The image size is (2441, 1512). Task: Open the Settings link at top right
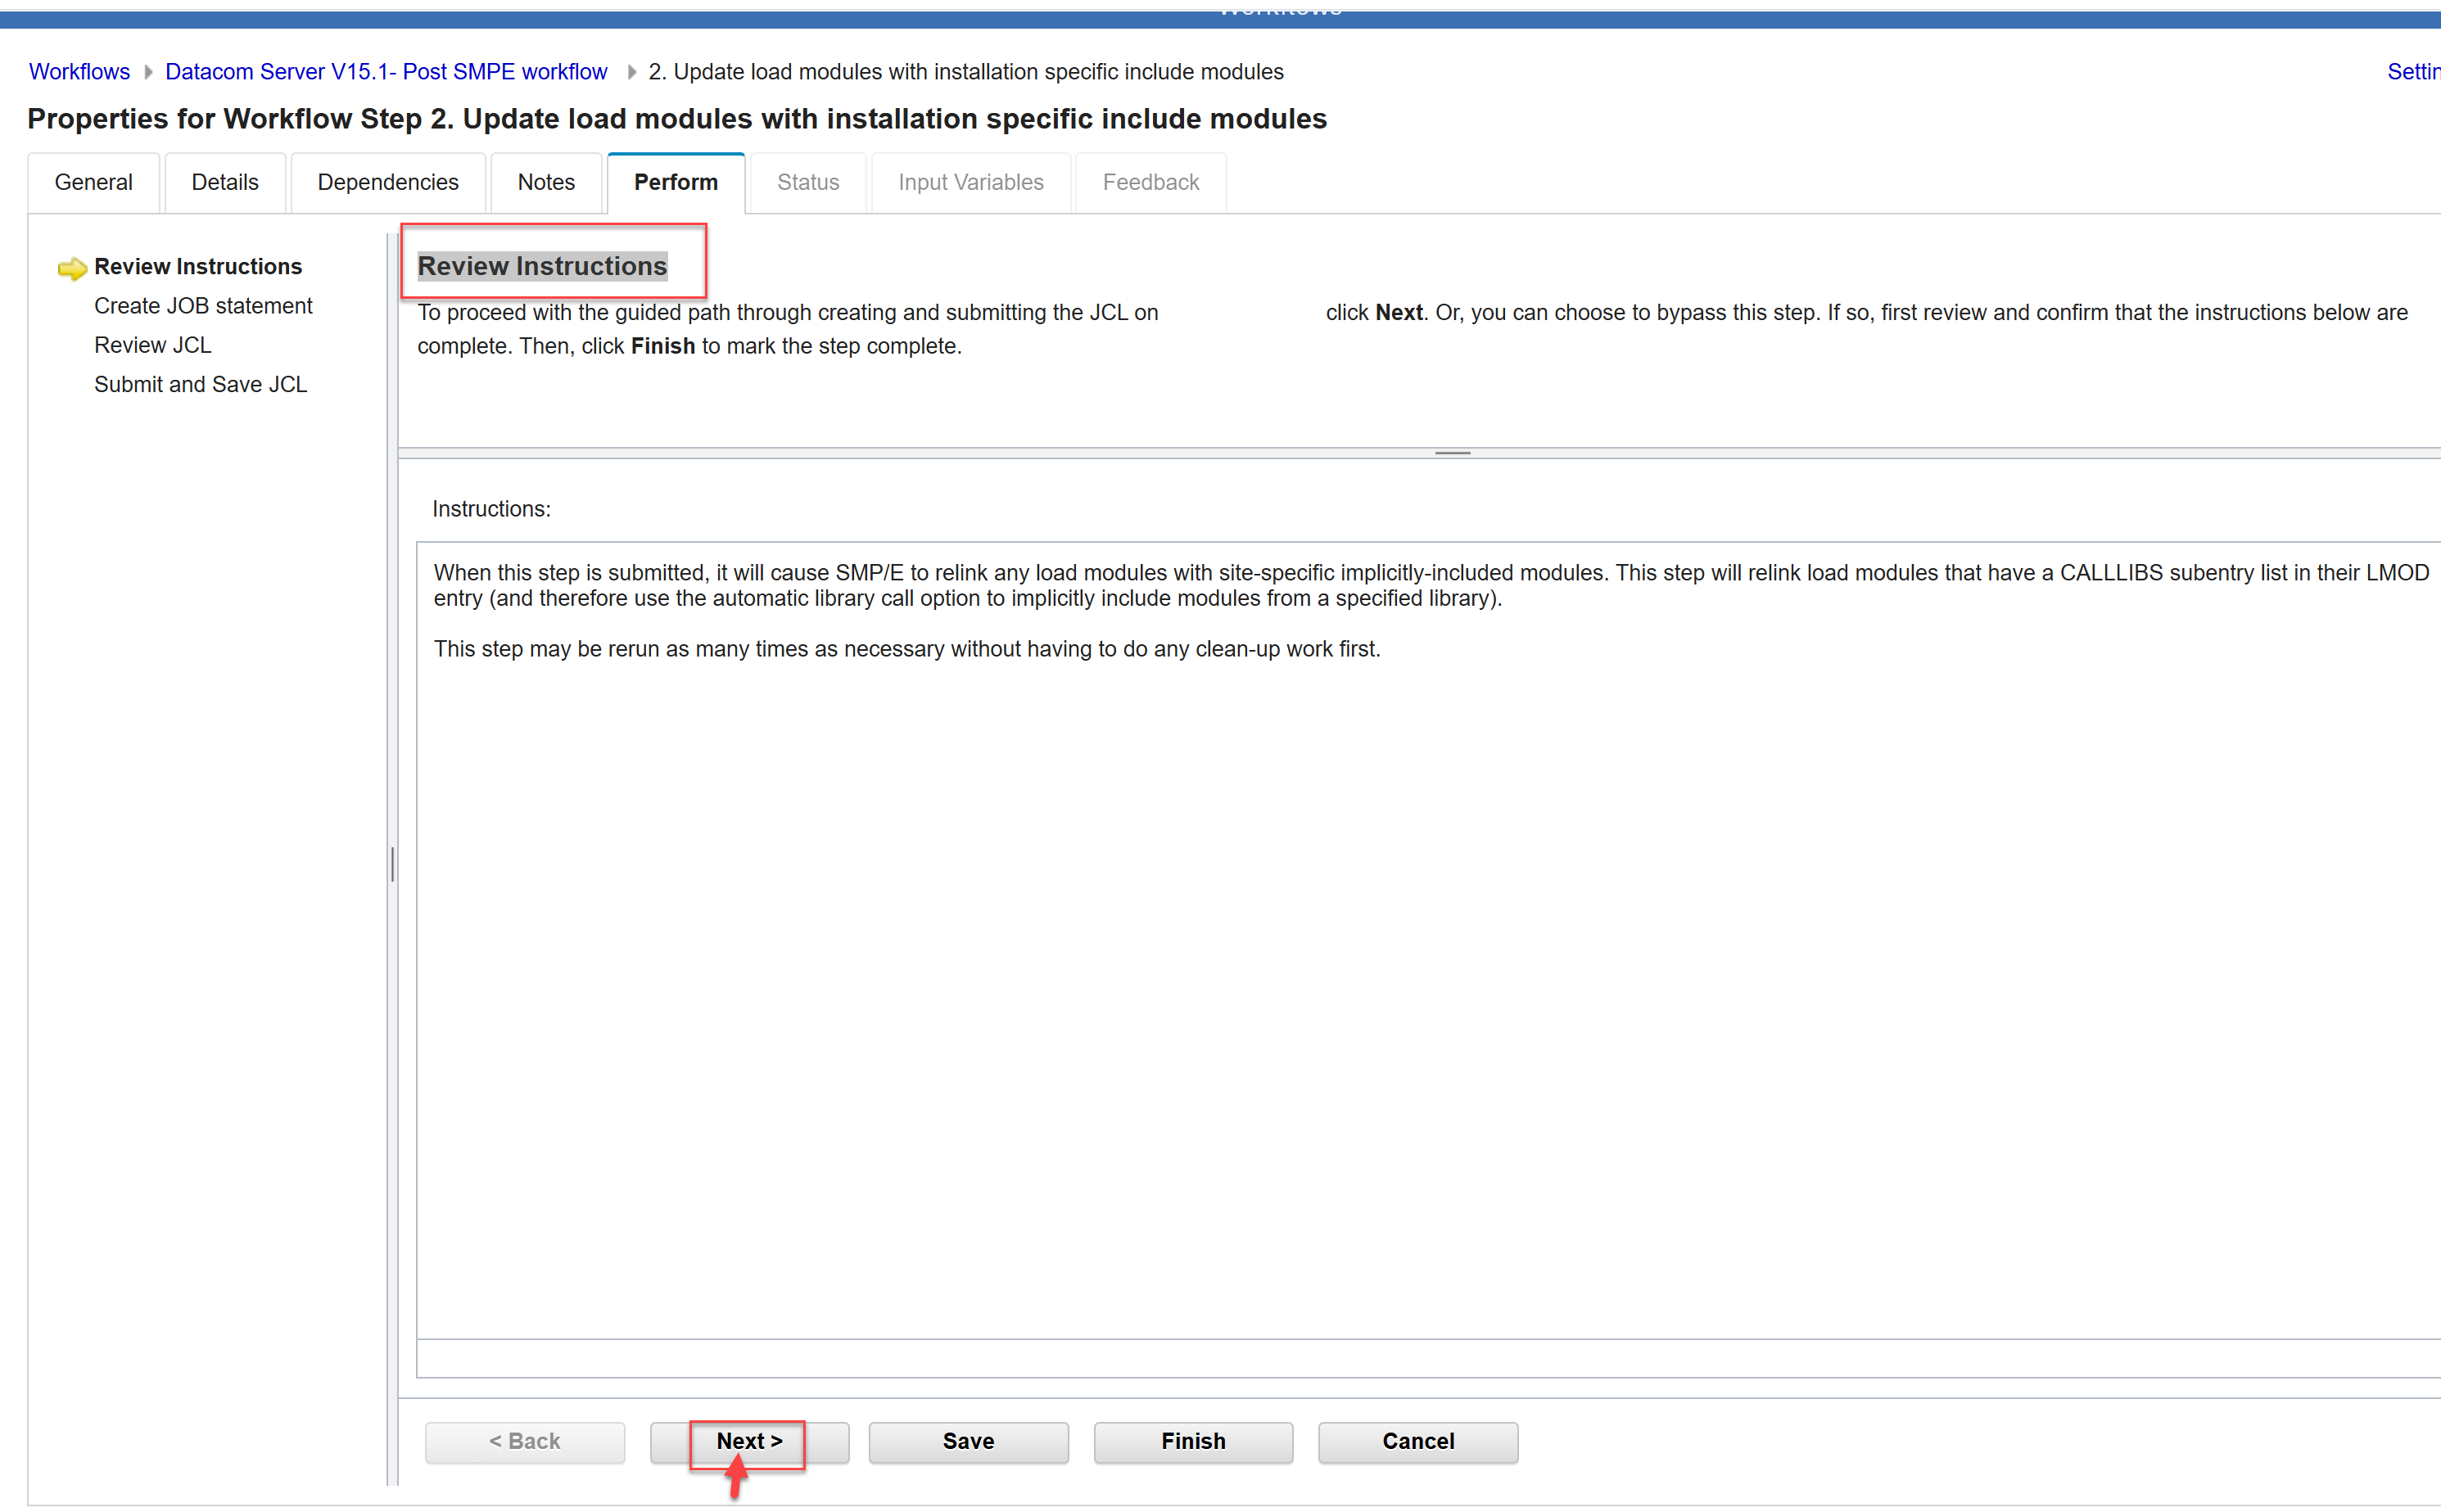click(2412, 72)
